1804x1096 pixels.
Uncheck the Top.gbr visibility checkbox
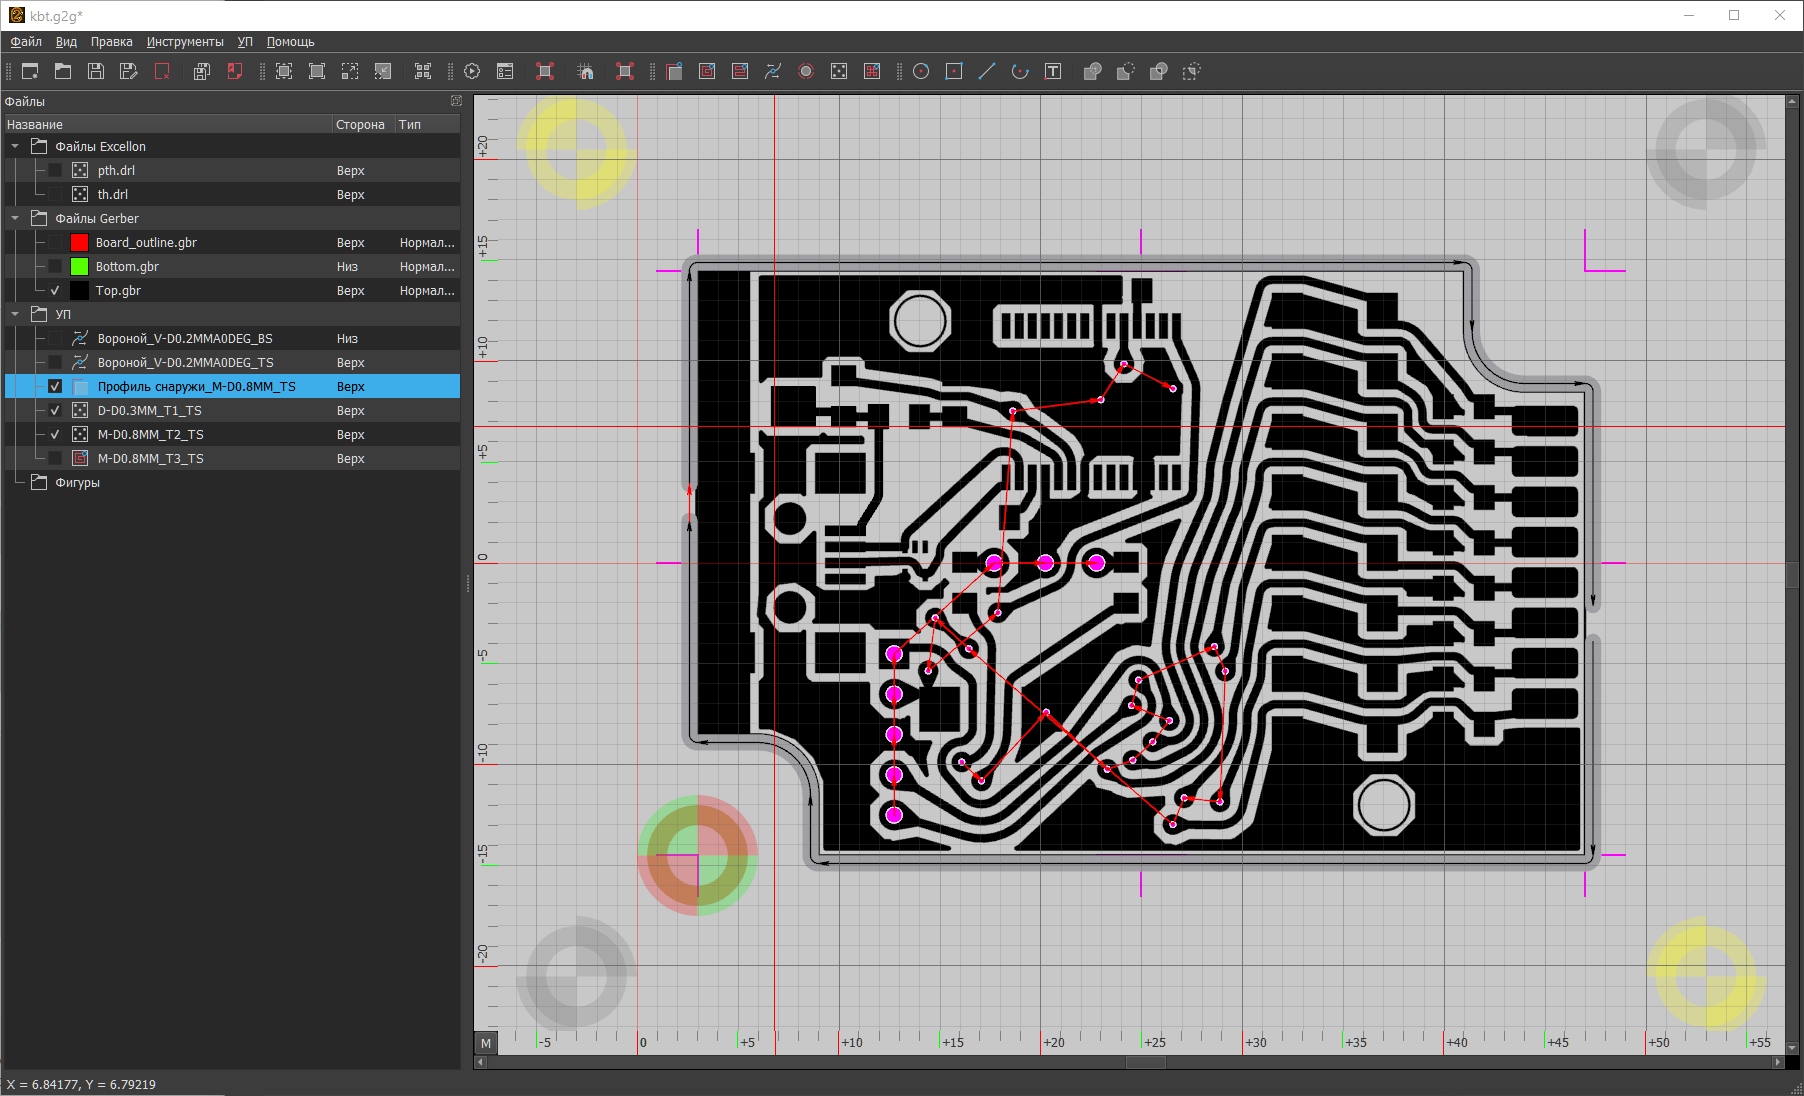point(55,291)
